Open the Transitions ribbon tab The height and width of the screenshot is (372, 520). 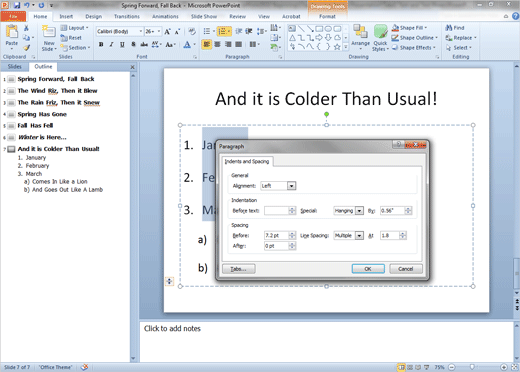pyautogui.click(x=127, y=16)
